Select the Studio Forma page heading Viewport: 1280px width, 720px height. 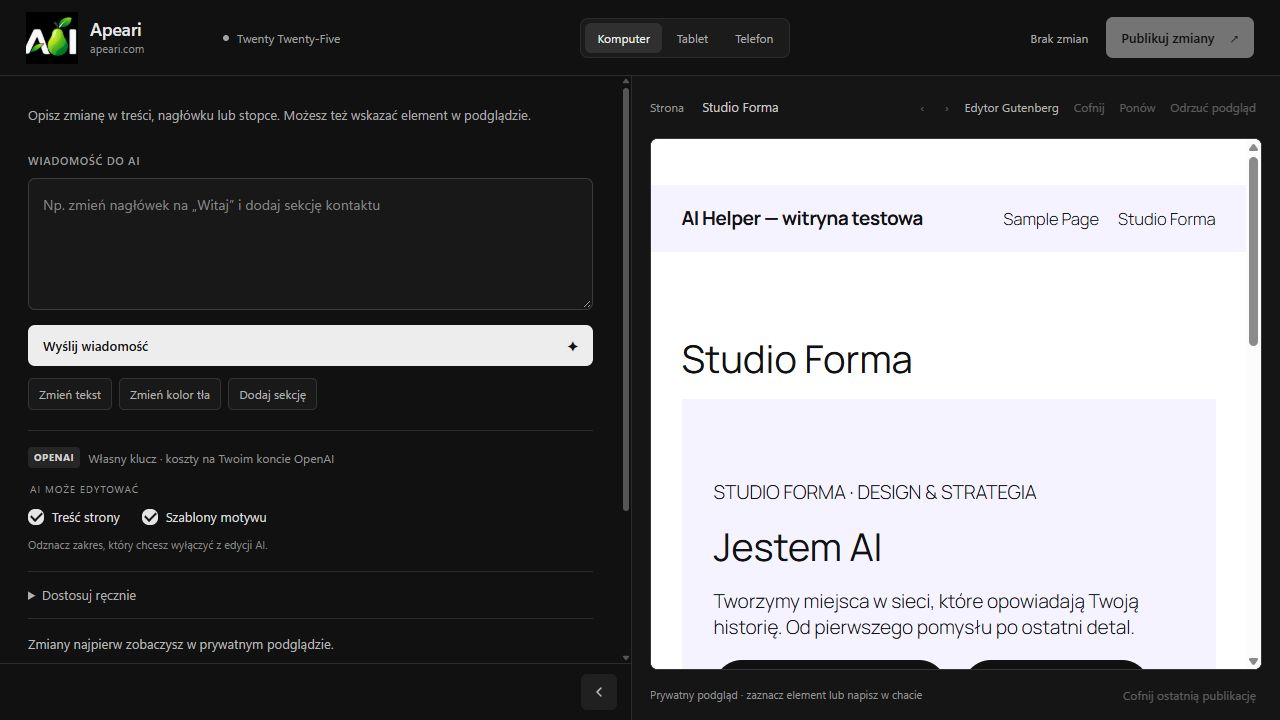coord(796,360)
